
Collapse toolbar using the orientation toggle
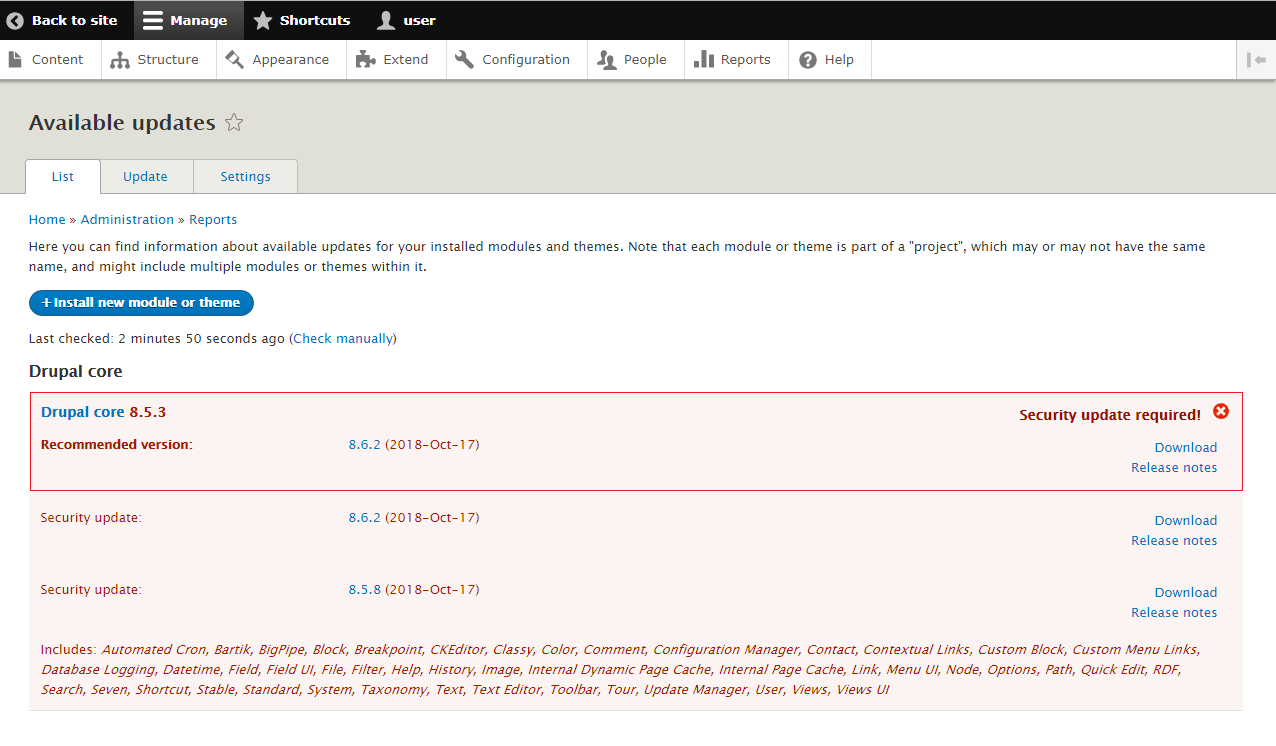pos(1256,60)
